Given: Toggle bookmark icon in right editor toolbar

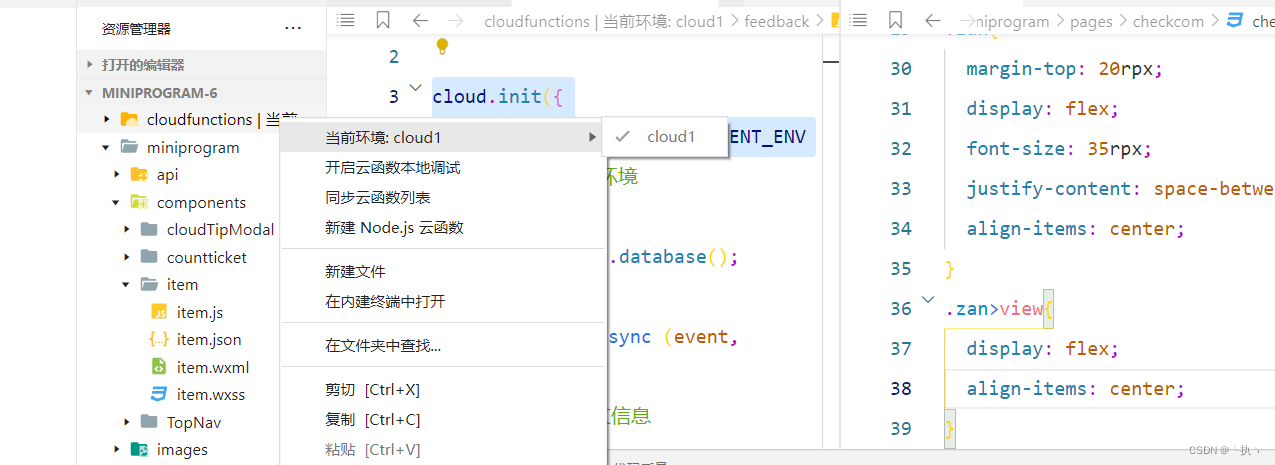Looking at the screenshot, I should click(x=895, y=20).
